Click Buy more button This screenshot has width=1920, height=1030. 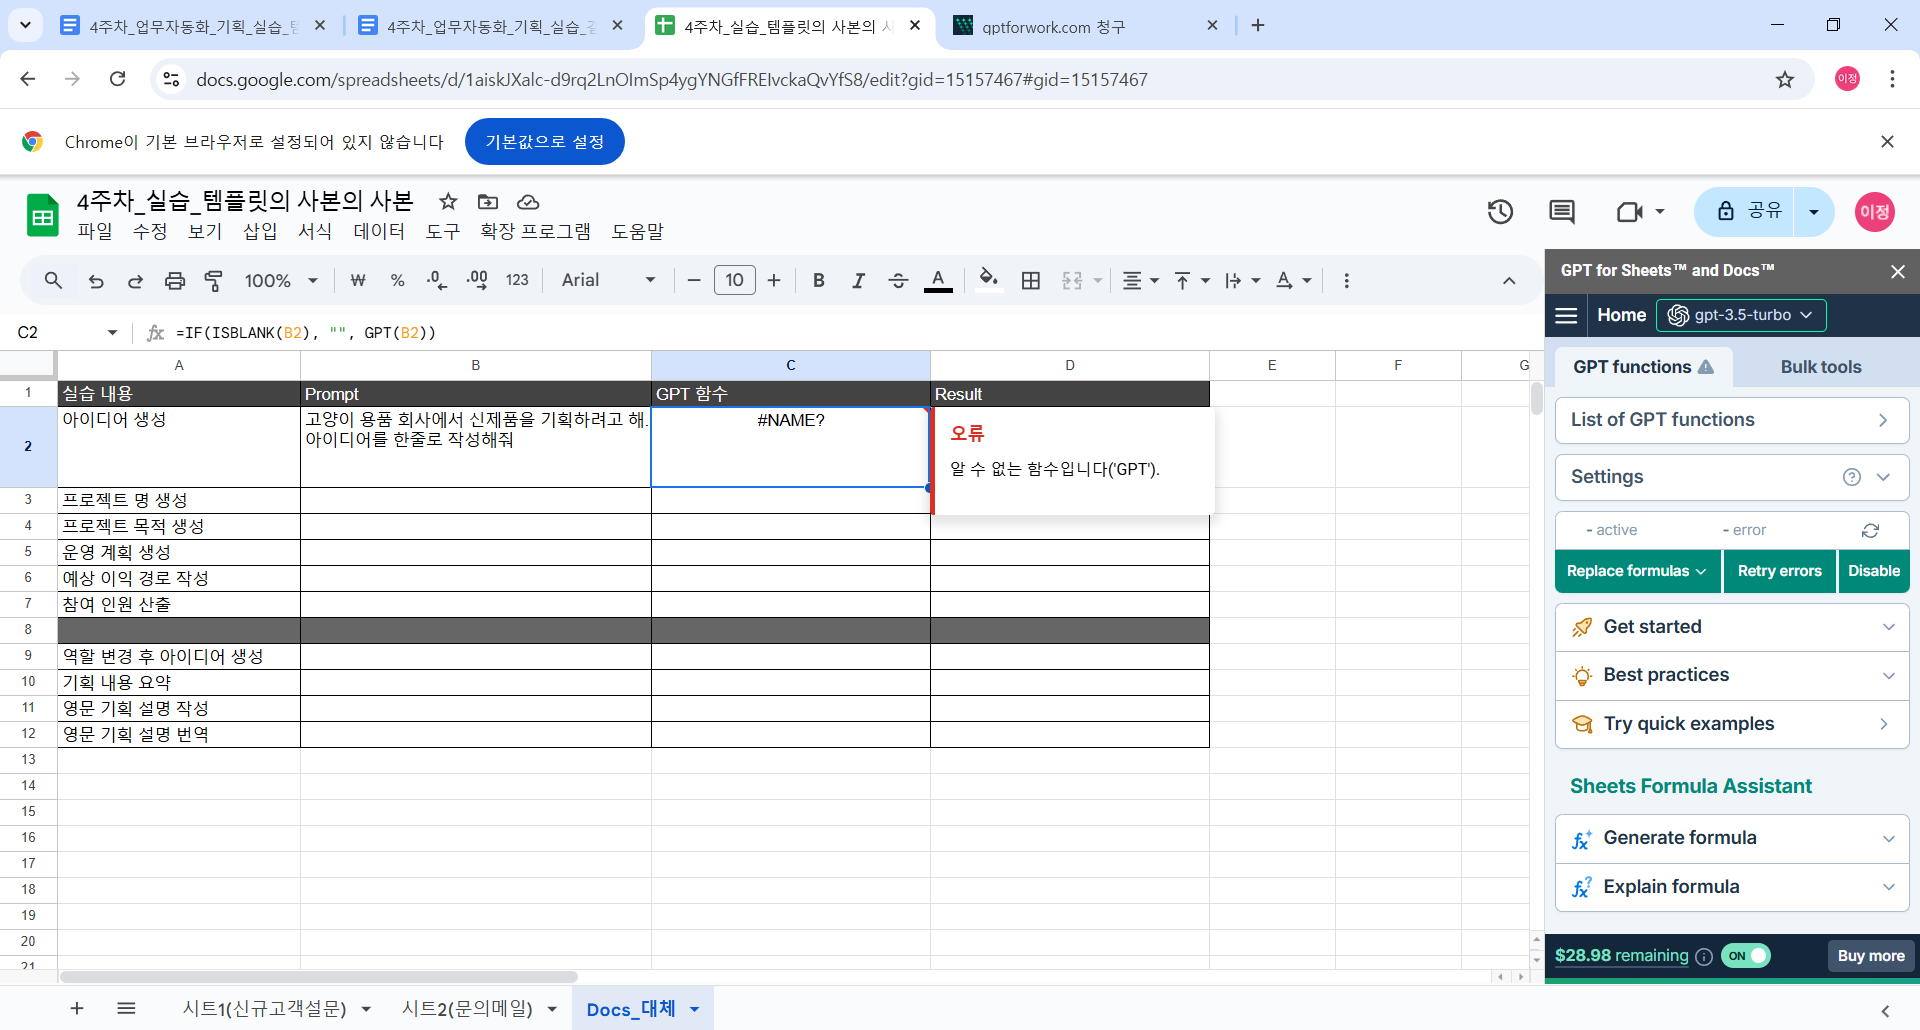pos(1871,956)
